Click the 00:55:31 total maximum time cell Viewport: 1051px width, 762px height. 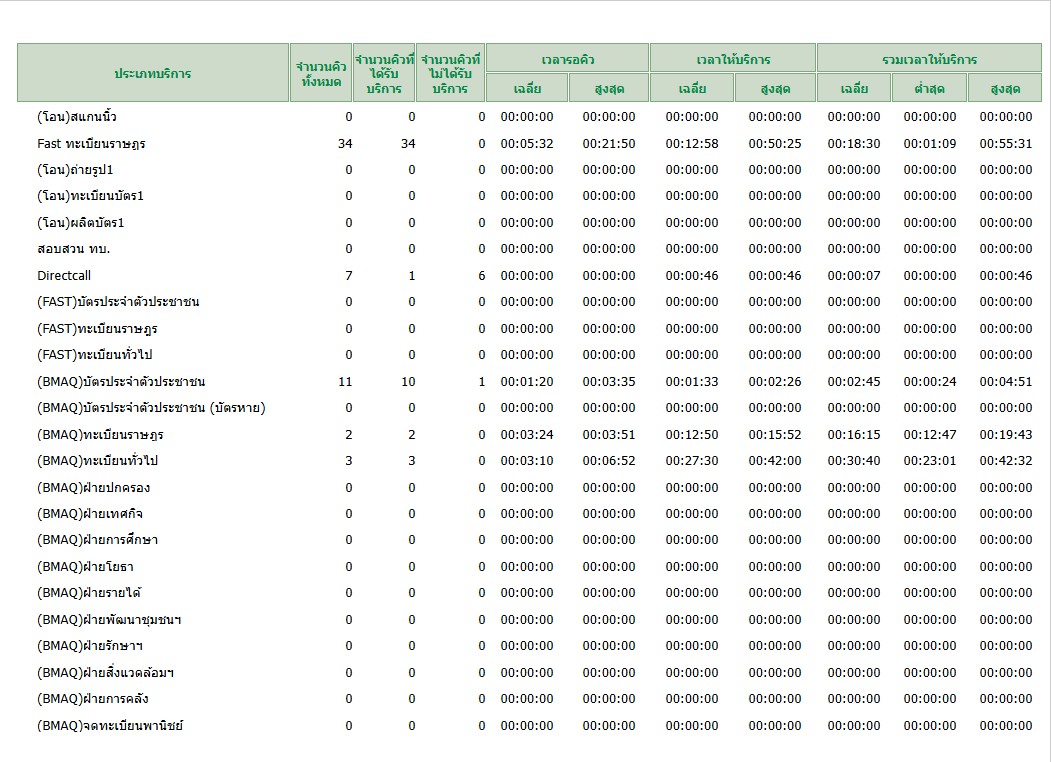coord(1005,143)
